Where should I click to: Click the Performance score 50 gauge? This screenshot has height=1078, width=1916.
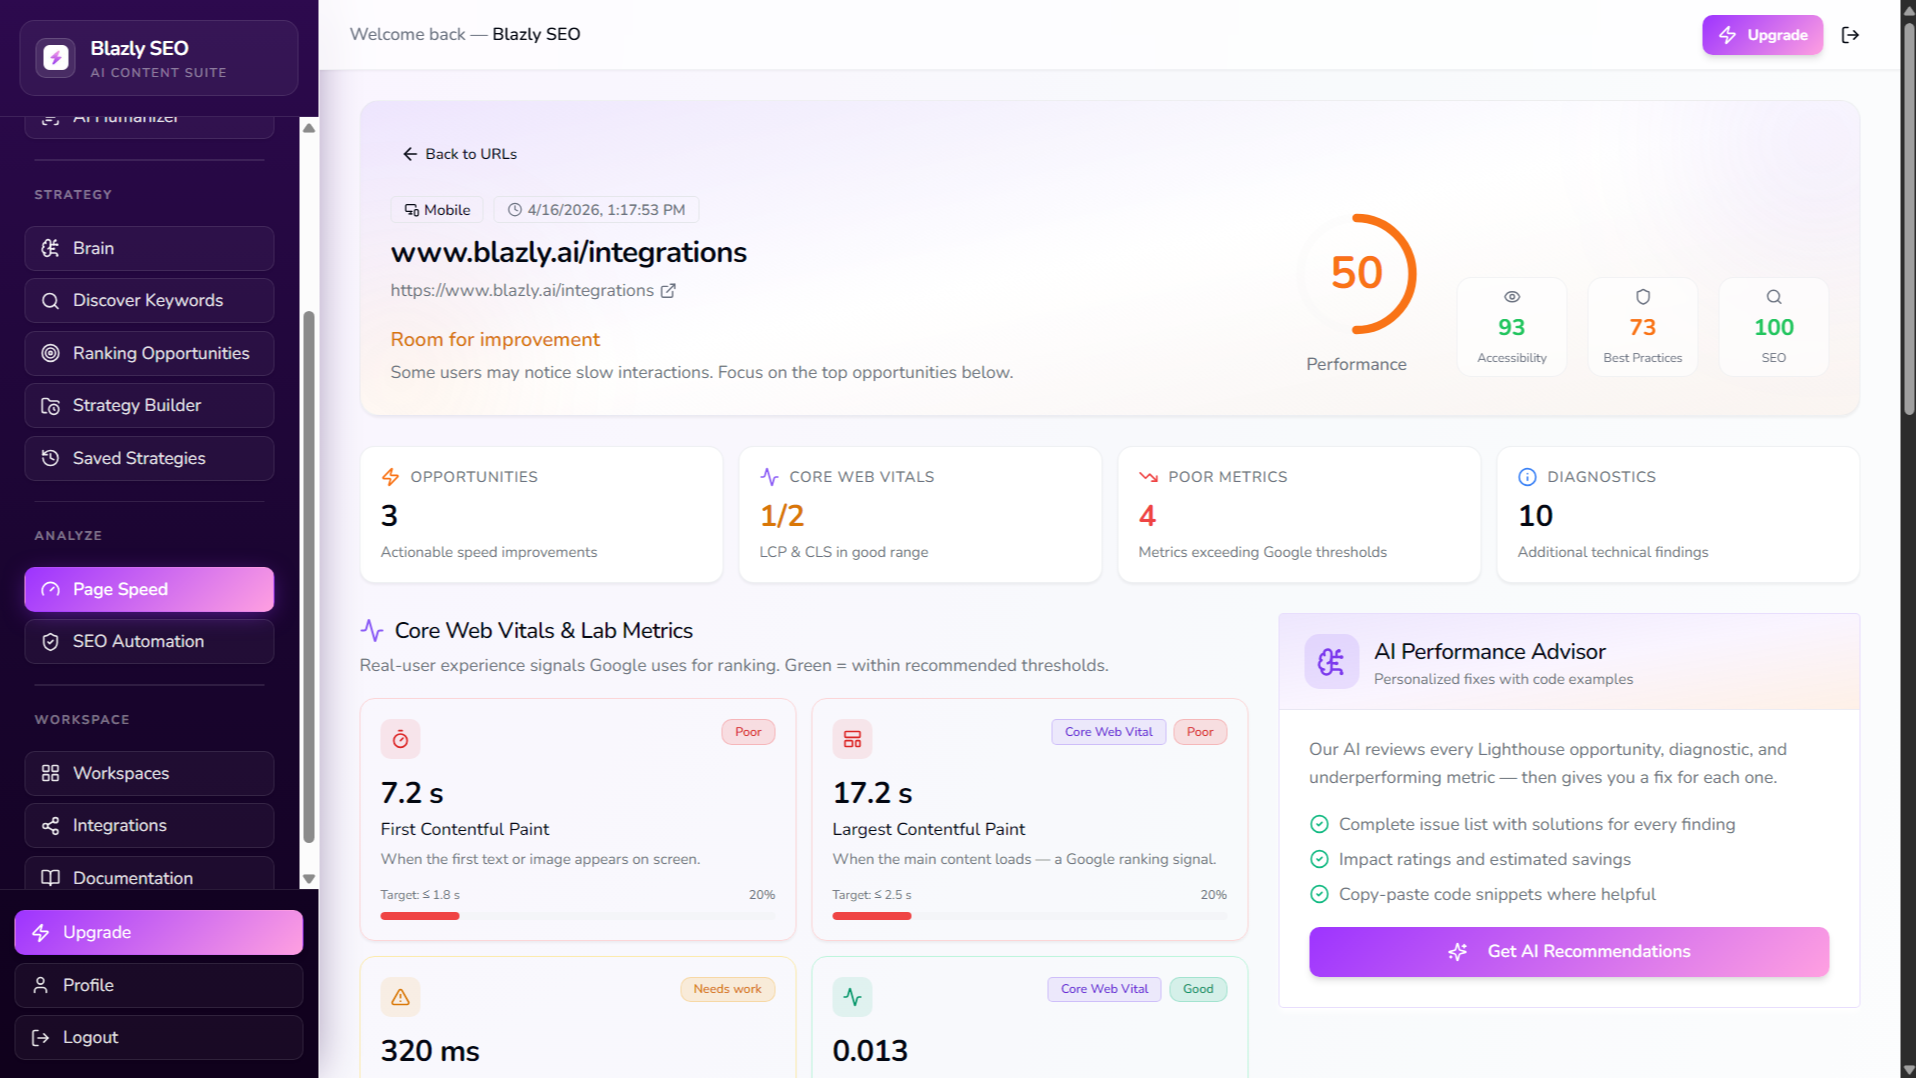1356,273
